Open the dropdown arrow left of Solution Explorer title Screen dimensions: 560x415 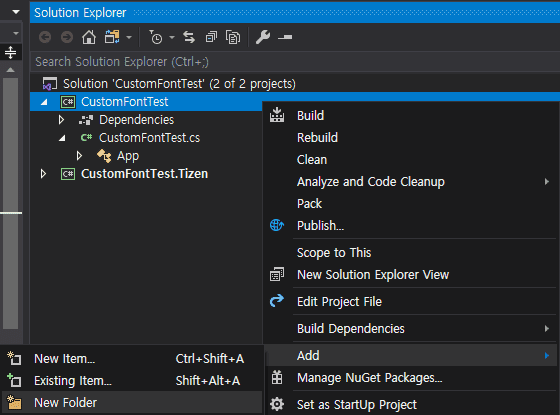click(16, 12)
